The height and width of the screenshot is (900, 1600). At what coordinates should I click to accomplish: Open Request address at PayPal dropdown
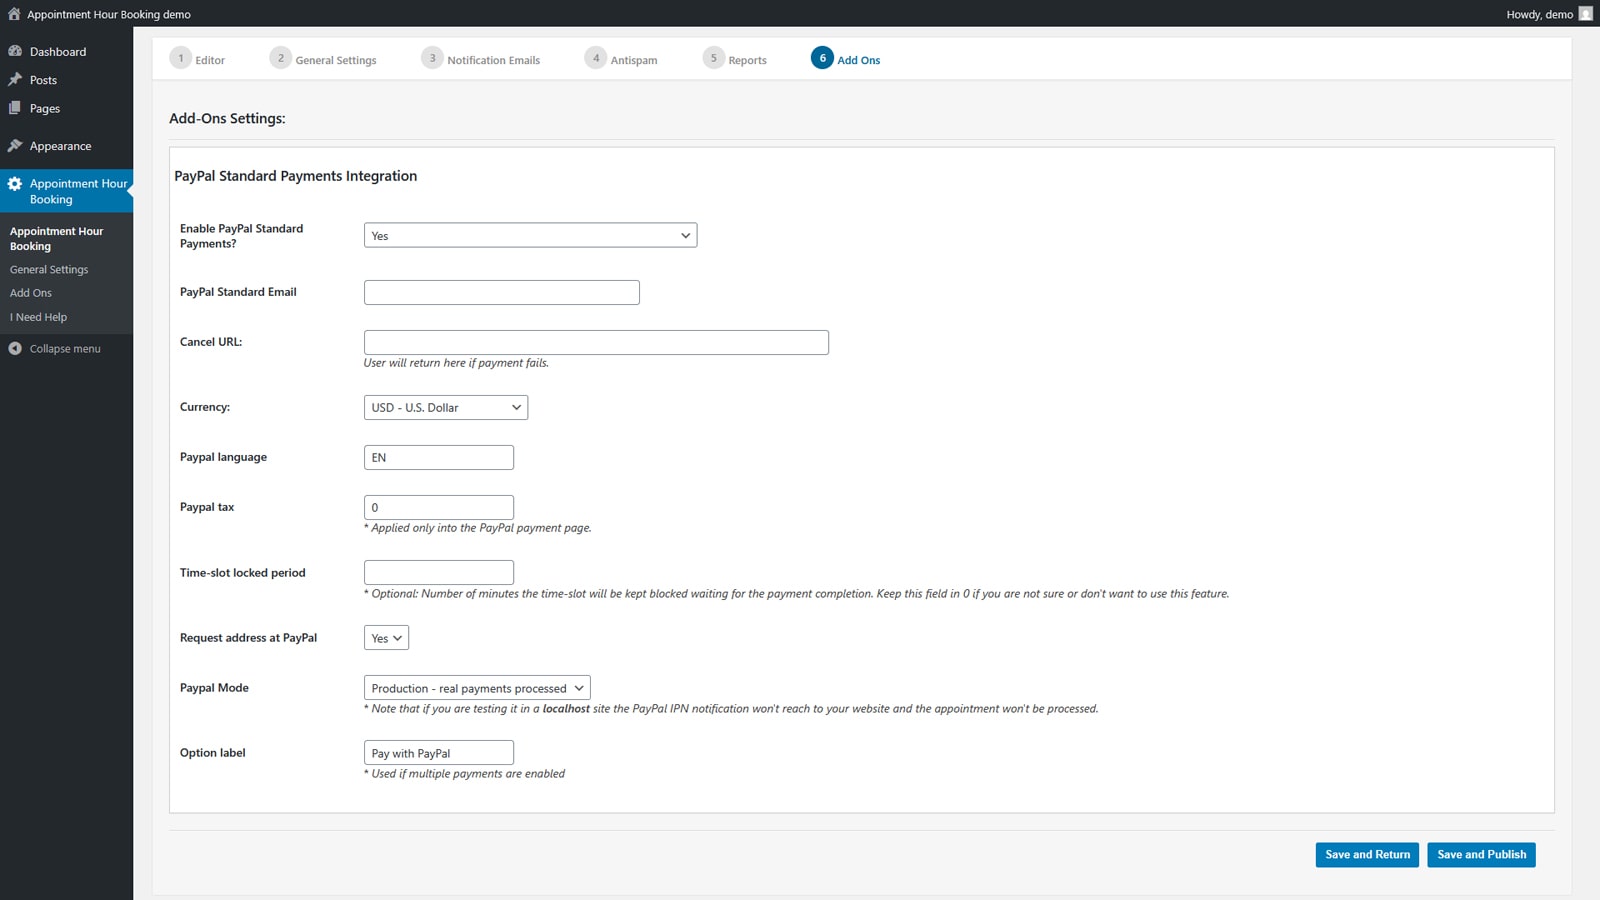(386, 638)
